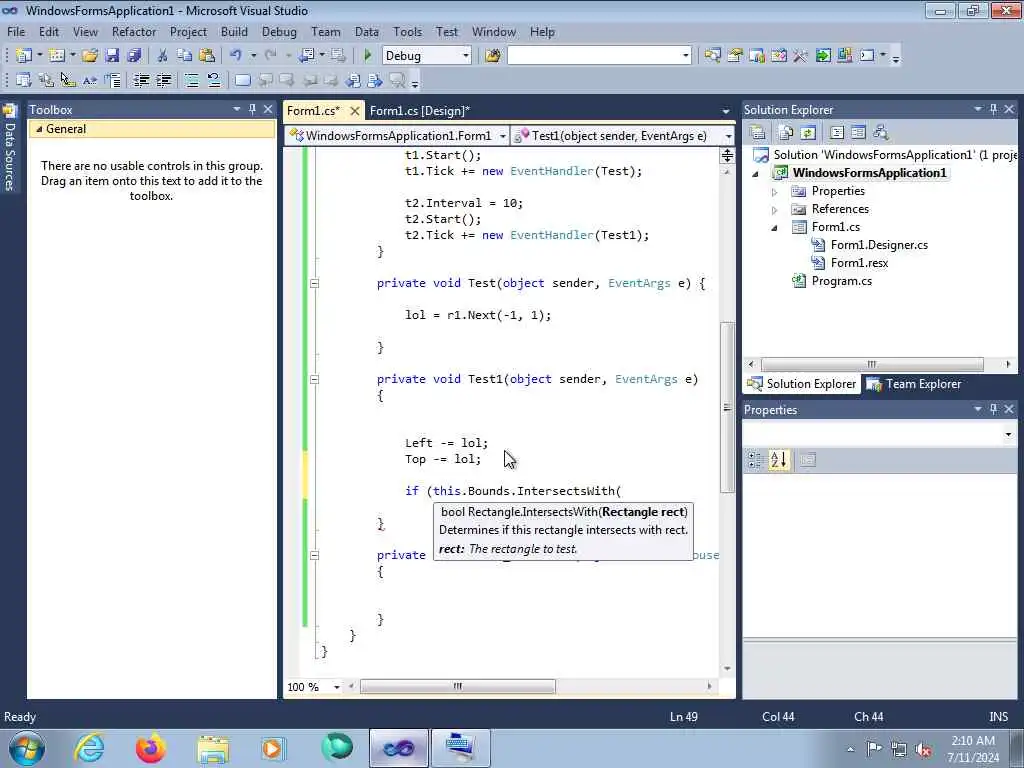This screenshot has width=1024, height=768.
Task: Pin the Toolbox panel with auto-hide pin
Action: (252, 109)
